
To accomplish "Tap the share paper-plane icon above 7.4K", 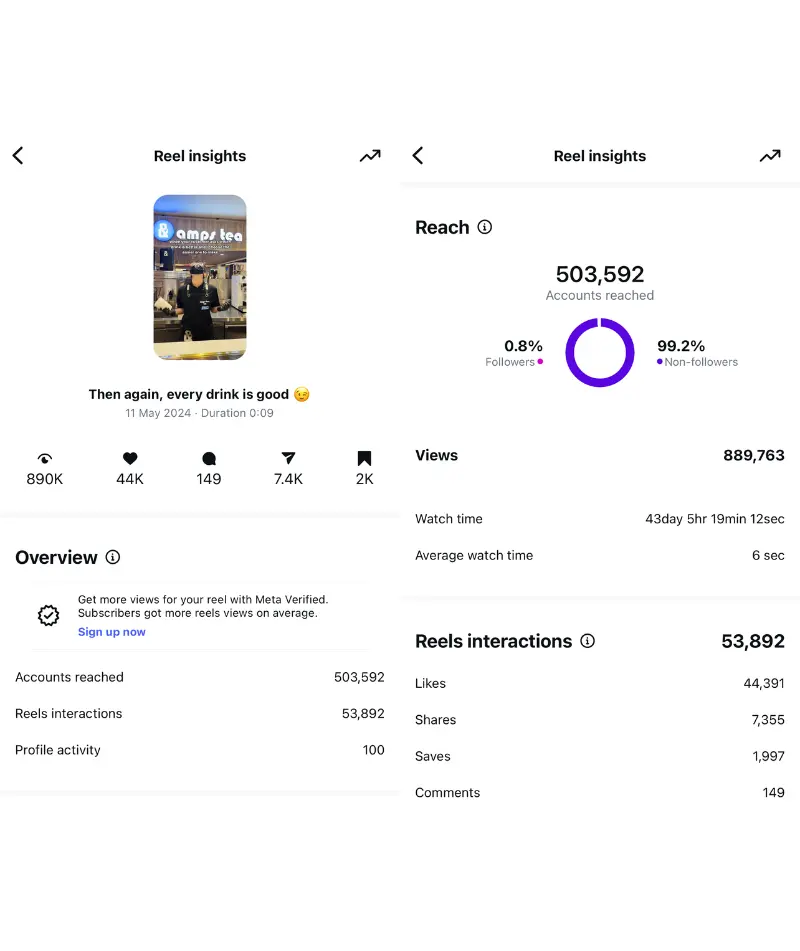I will click(288, 459).
